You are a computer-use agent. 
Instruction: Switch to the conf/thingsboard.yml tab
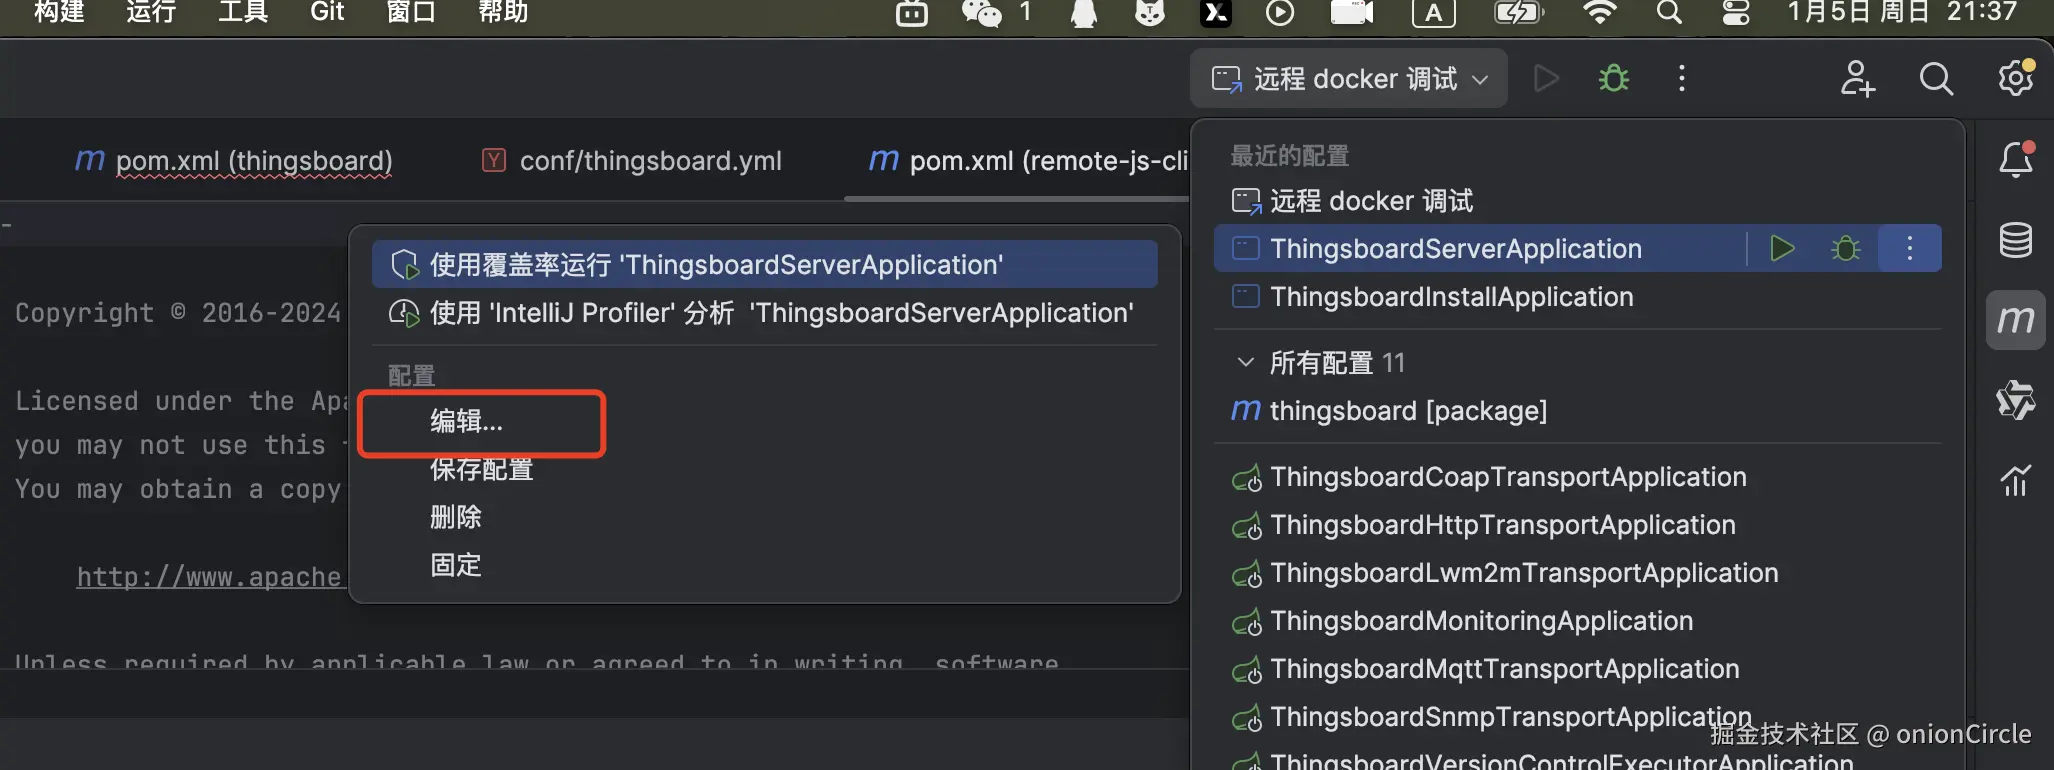(650, 161)
